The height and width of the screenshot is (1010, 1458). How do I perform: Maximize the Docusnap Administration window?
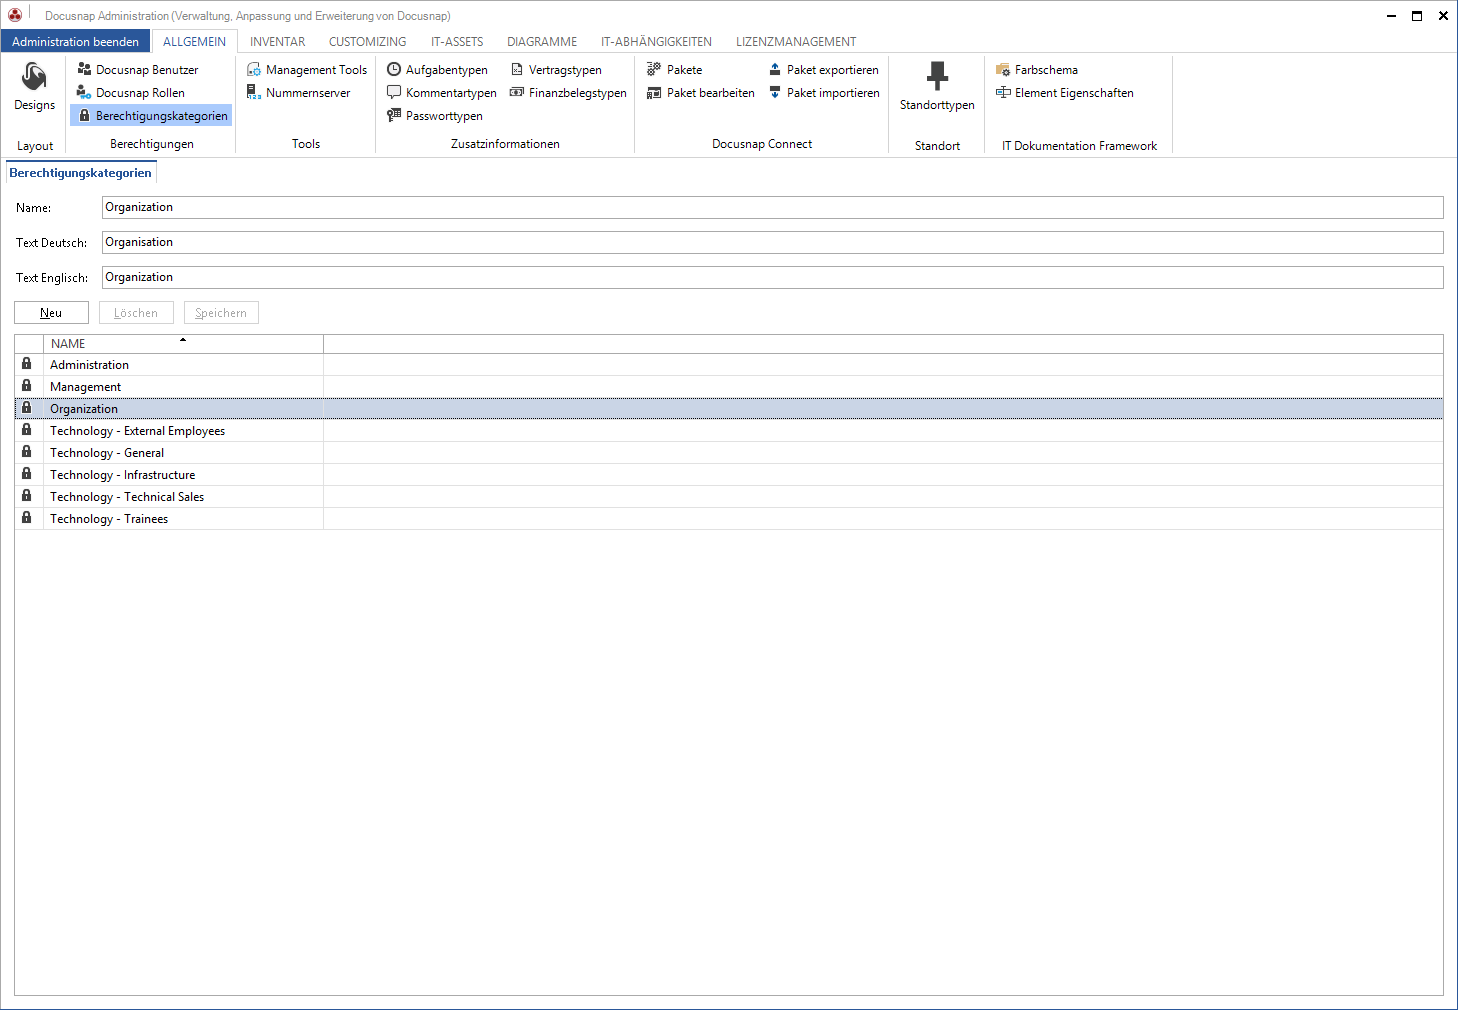(1417, 15)
